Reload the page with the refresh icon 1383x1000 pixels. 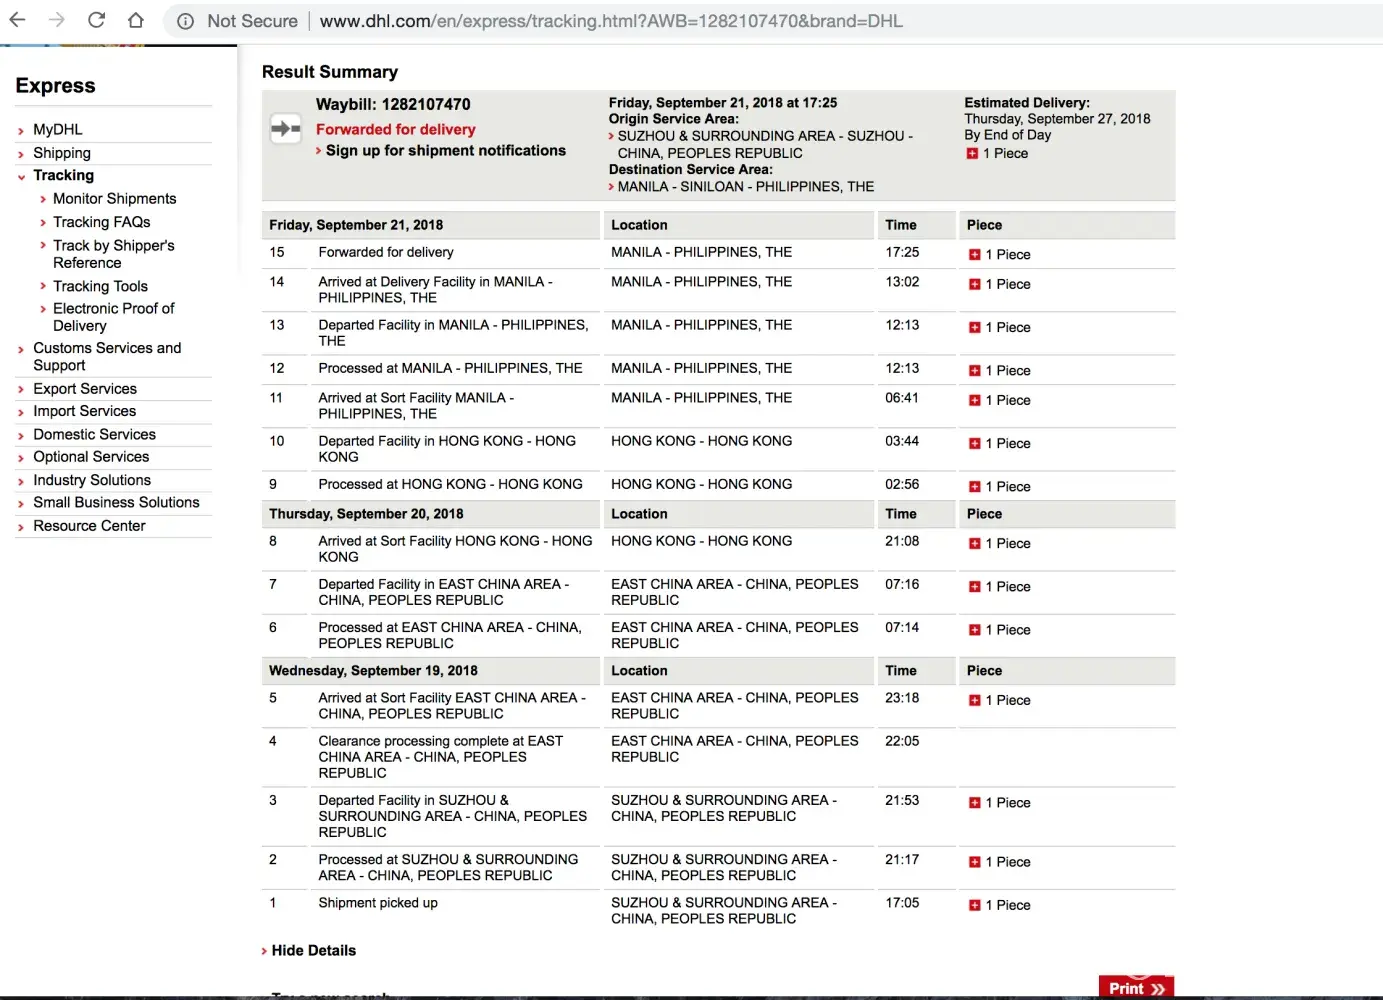pos(96,20)
